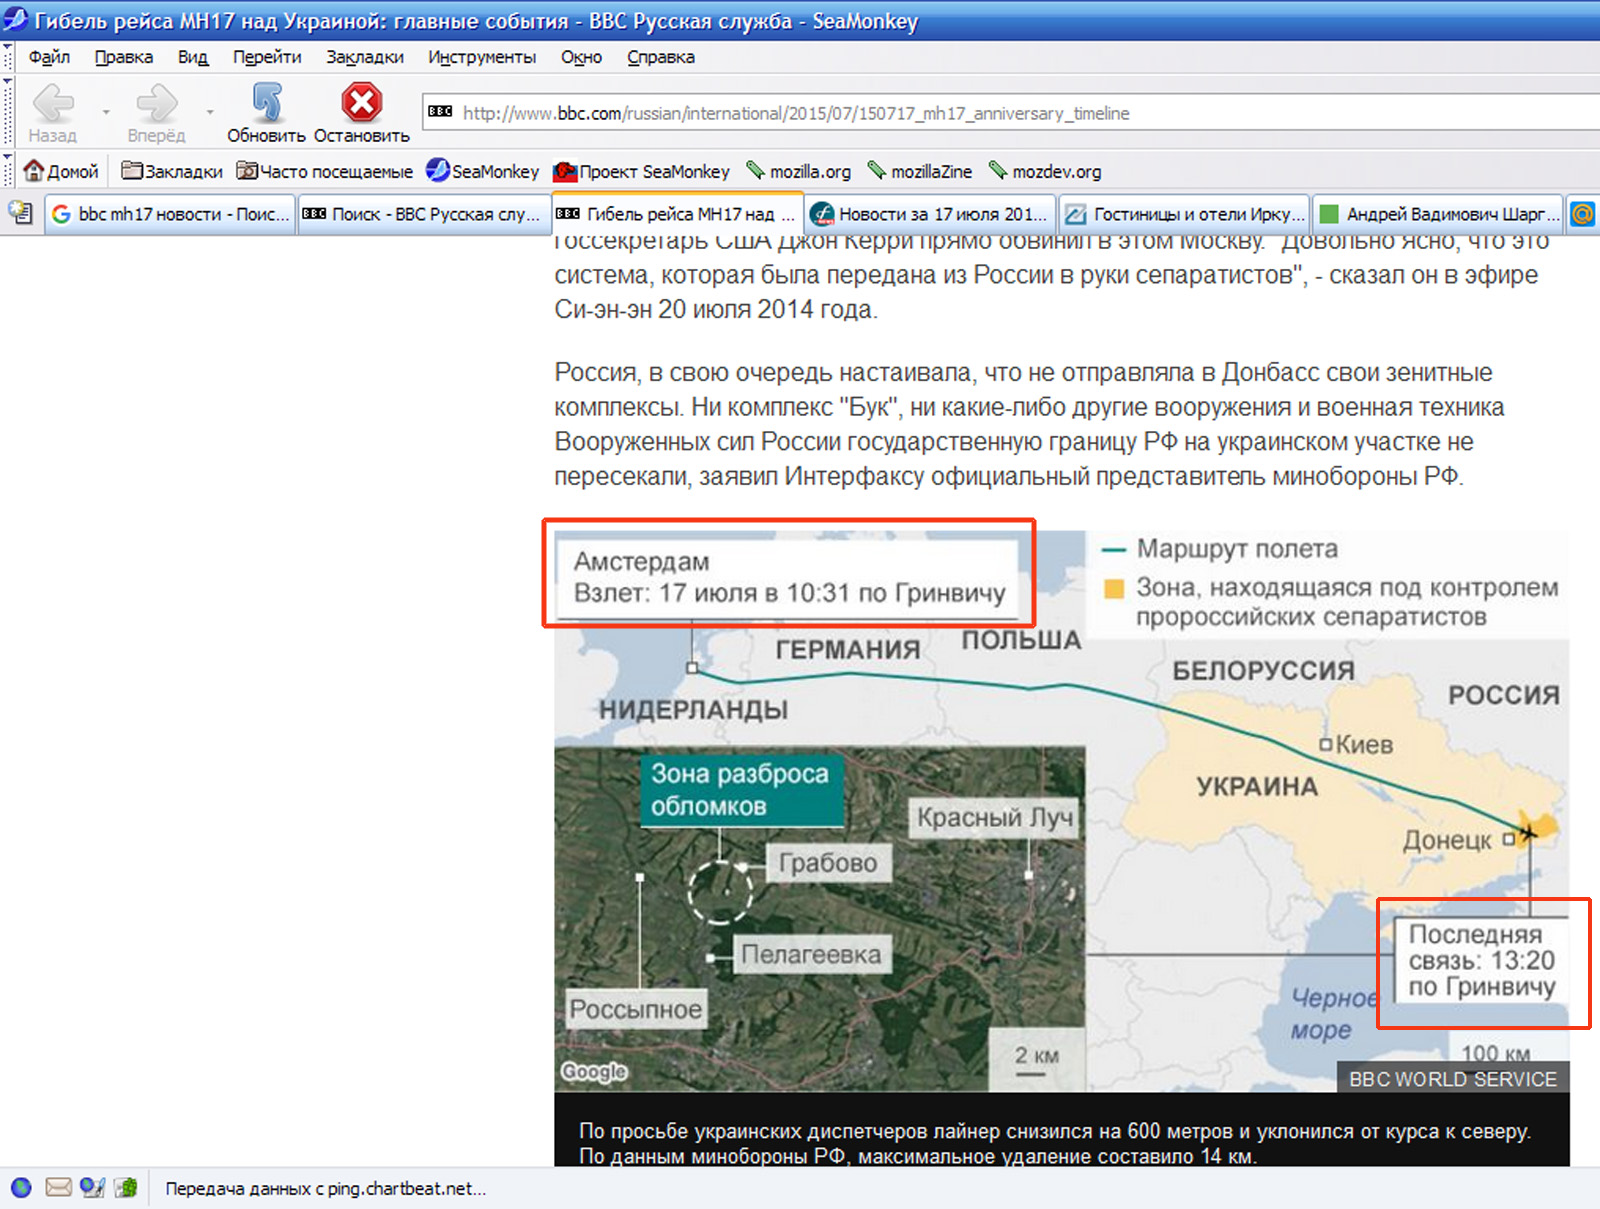Image resolution: width=1600 pixels, height=1209 pixels.
Task: Open SeaMonkey bookmark
Action: (x=482, y=171)
